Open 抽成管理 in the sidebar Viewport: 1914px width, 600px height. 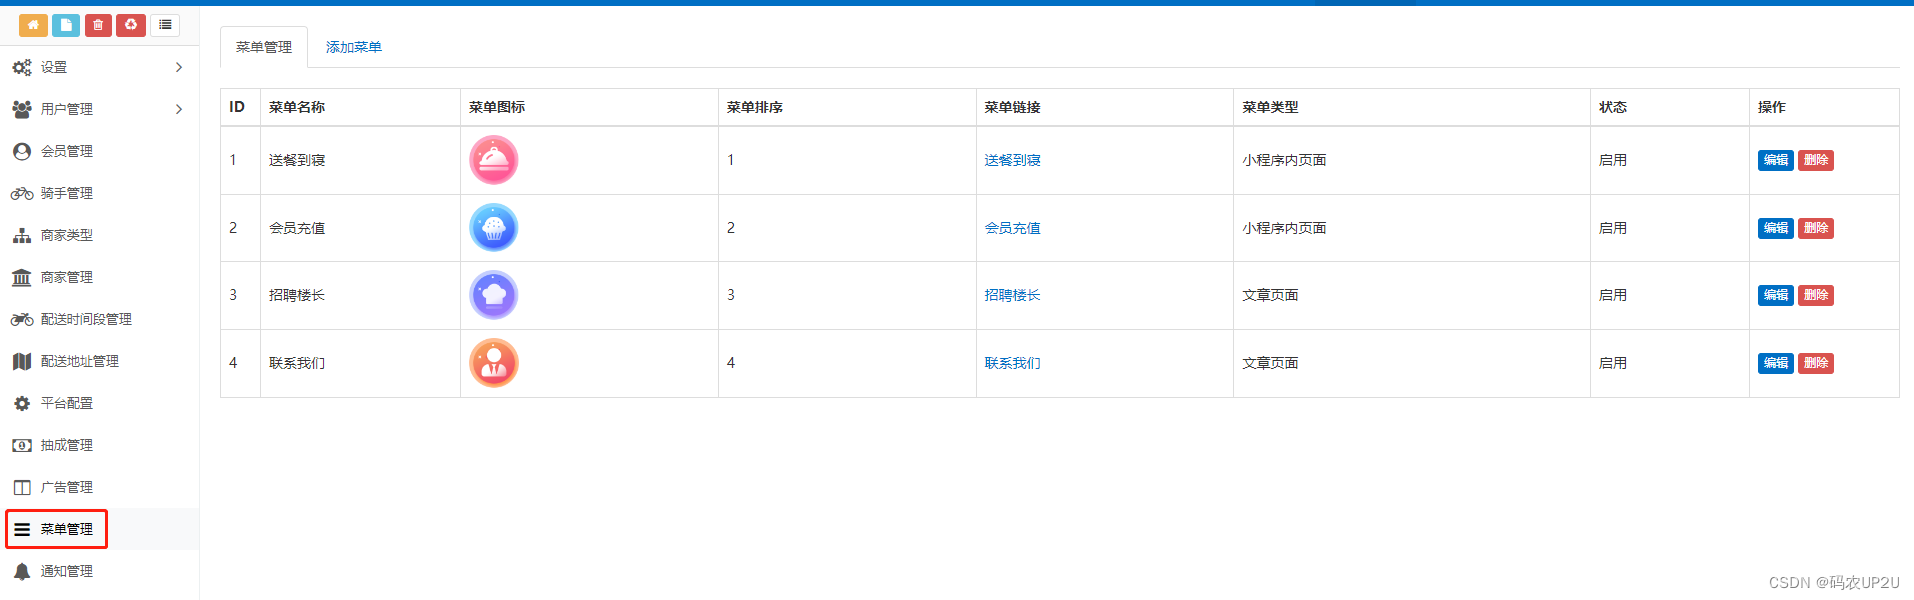coord(67,446)
